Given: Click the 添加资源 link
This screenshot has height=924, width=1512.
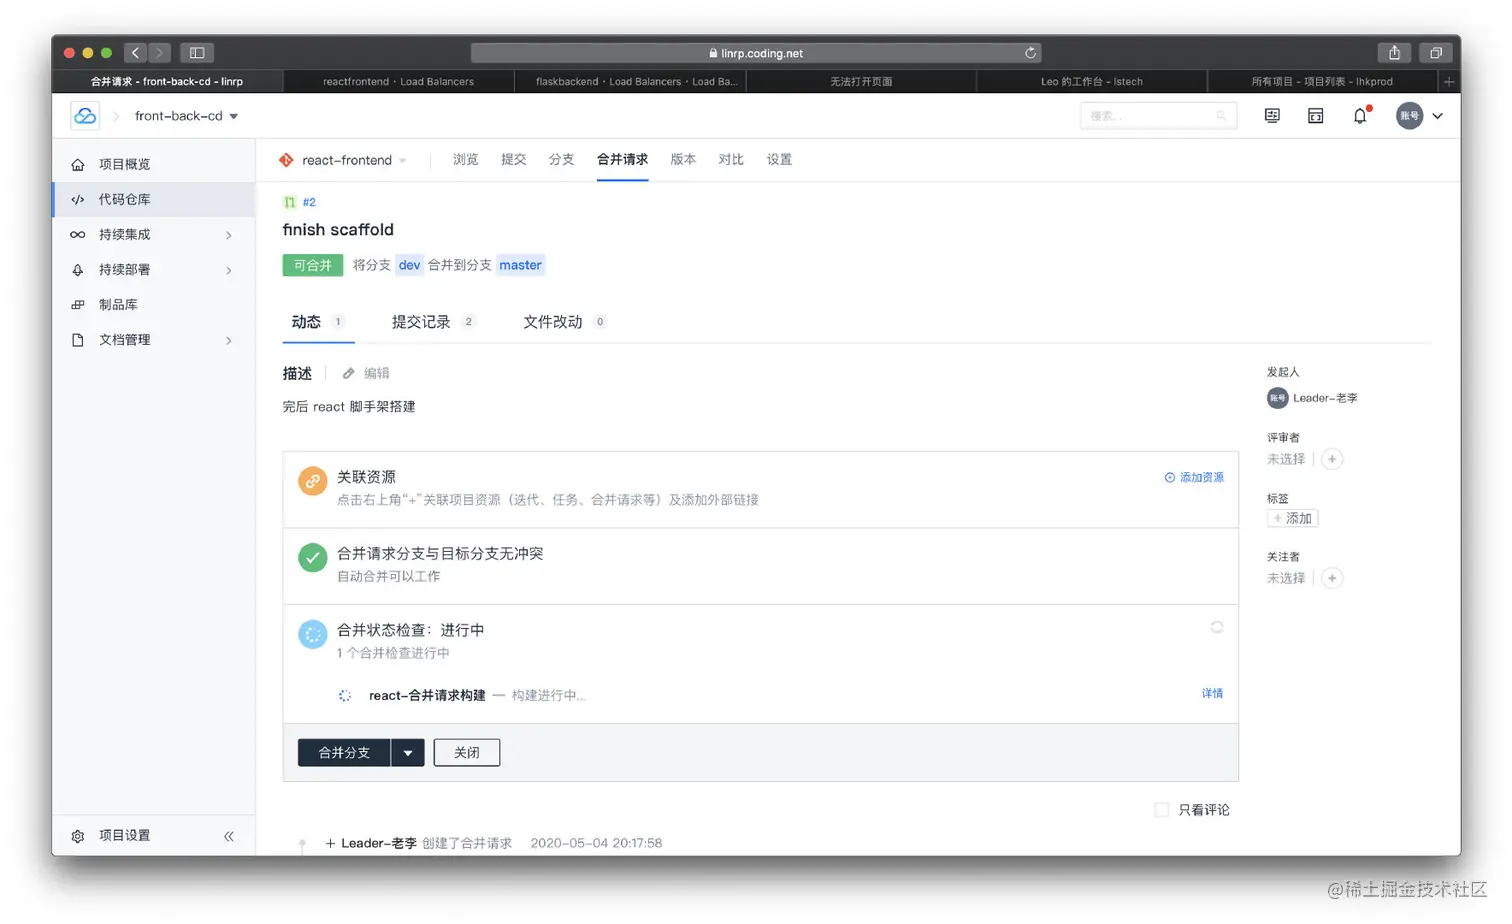Looking at the screenshot, I should (1194, 478).
